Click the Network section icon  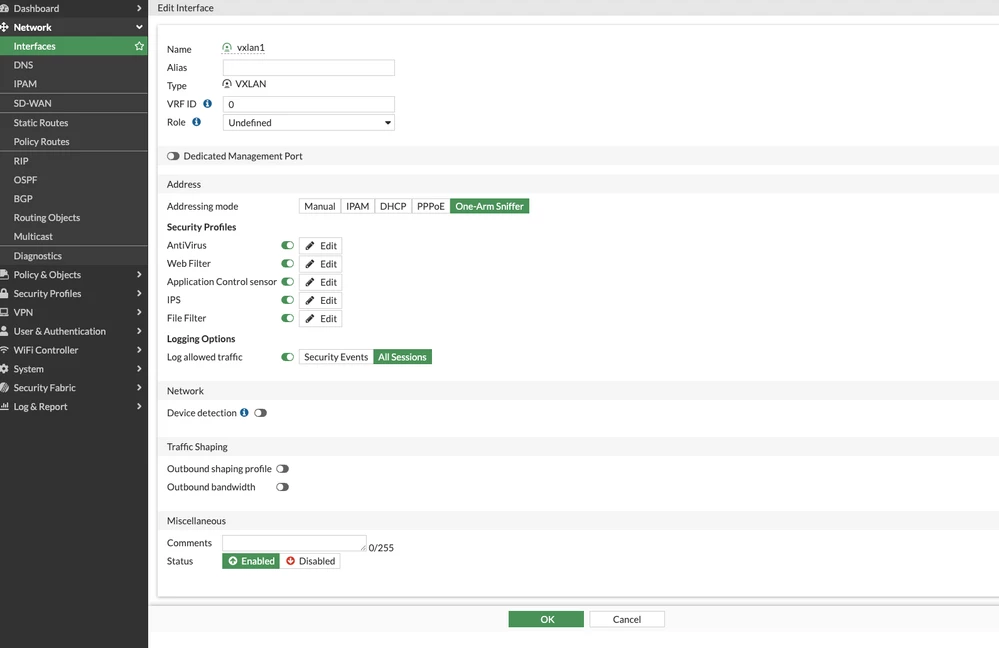[4, 27]
